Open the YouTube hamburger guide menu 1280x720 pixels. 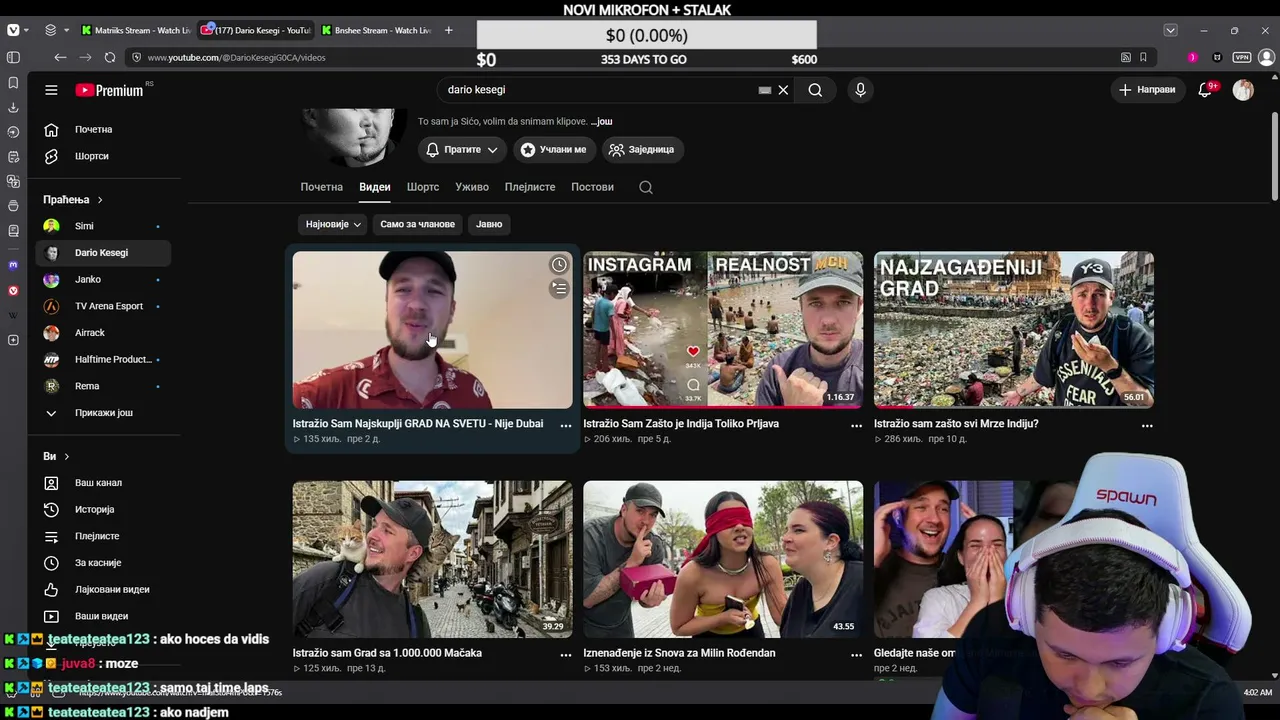click(51, 90)
